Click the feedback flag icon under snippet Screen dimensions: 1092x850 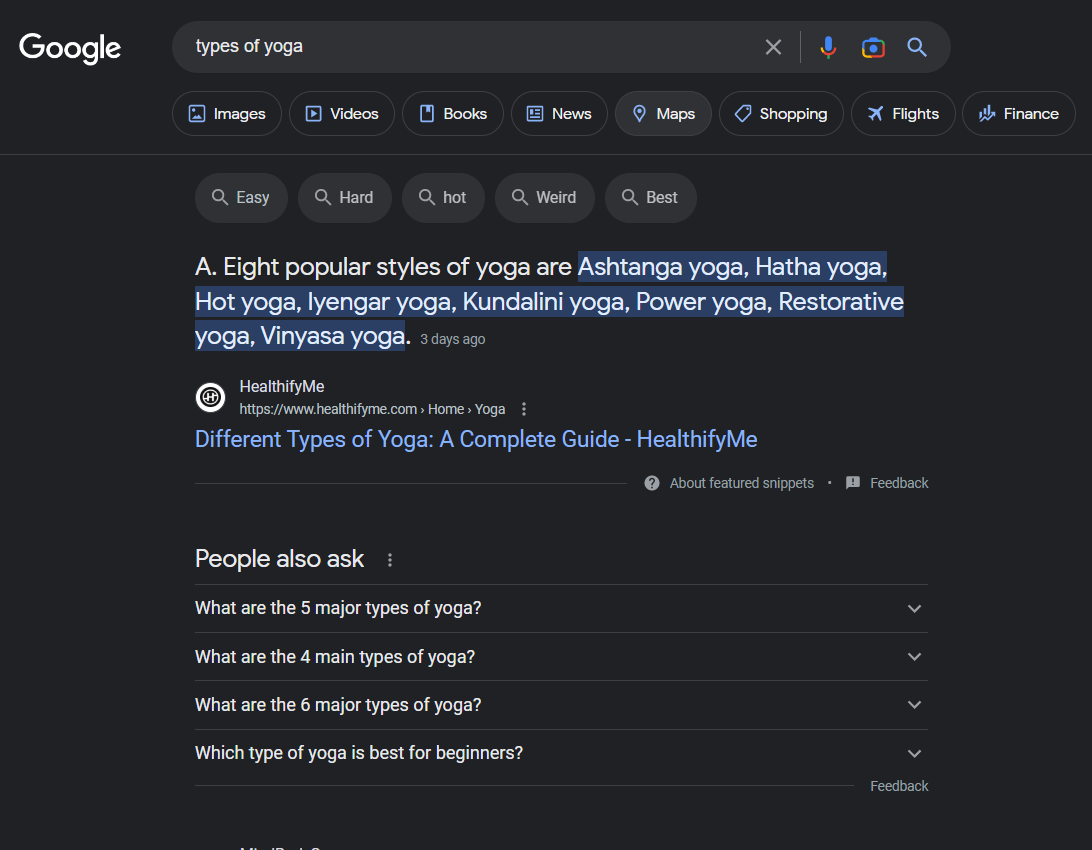pos(852,483)
